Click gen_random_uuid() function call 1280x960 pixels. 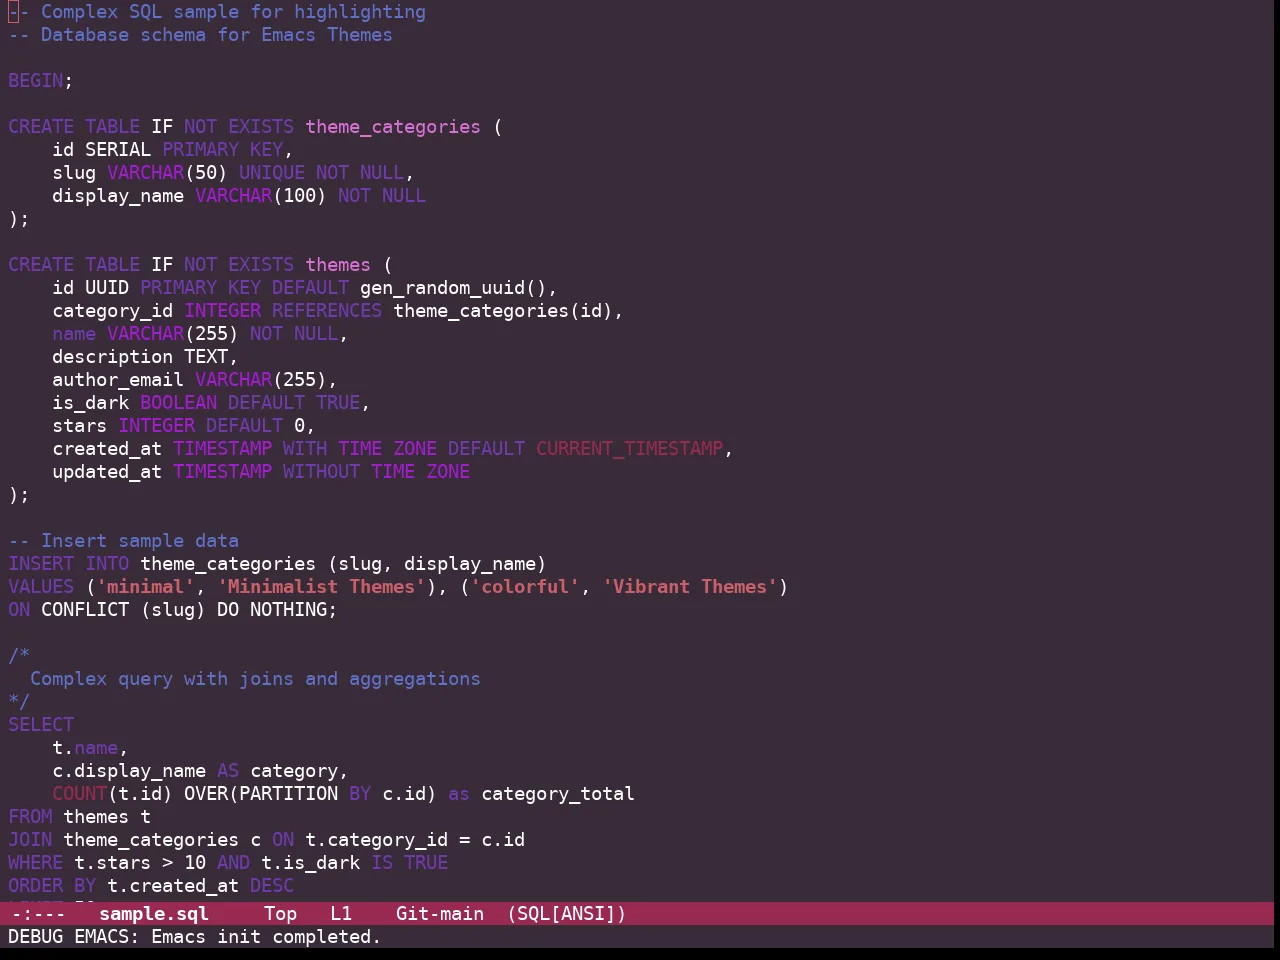pyautogui.click(x=454, y=287)
